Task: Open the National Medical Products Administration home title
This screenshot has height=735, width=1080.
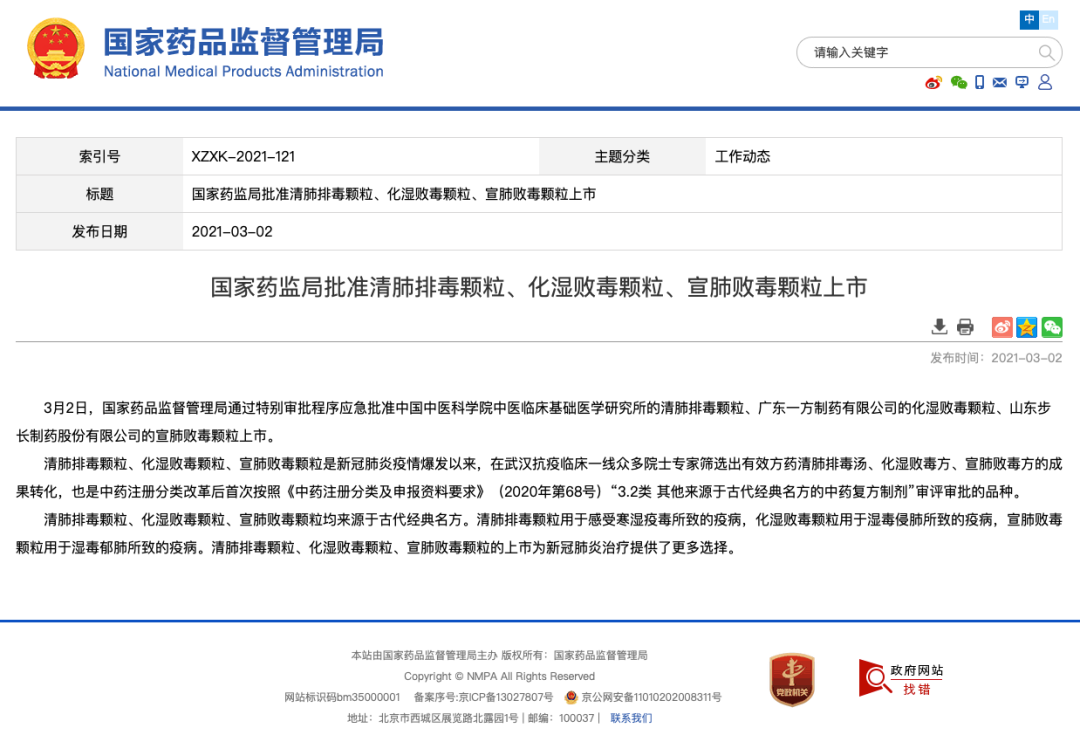Action: pos(243,52)
